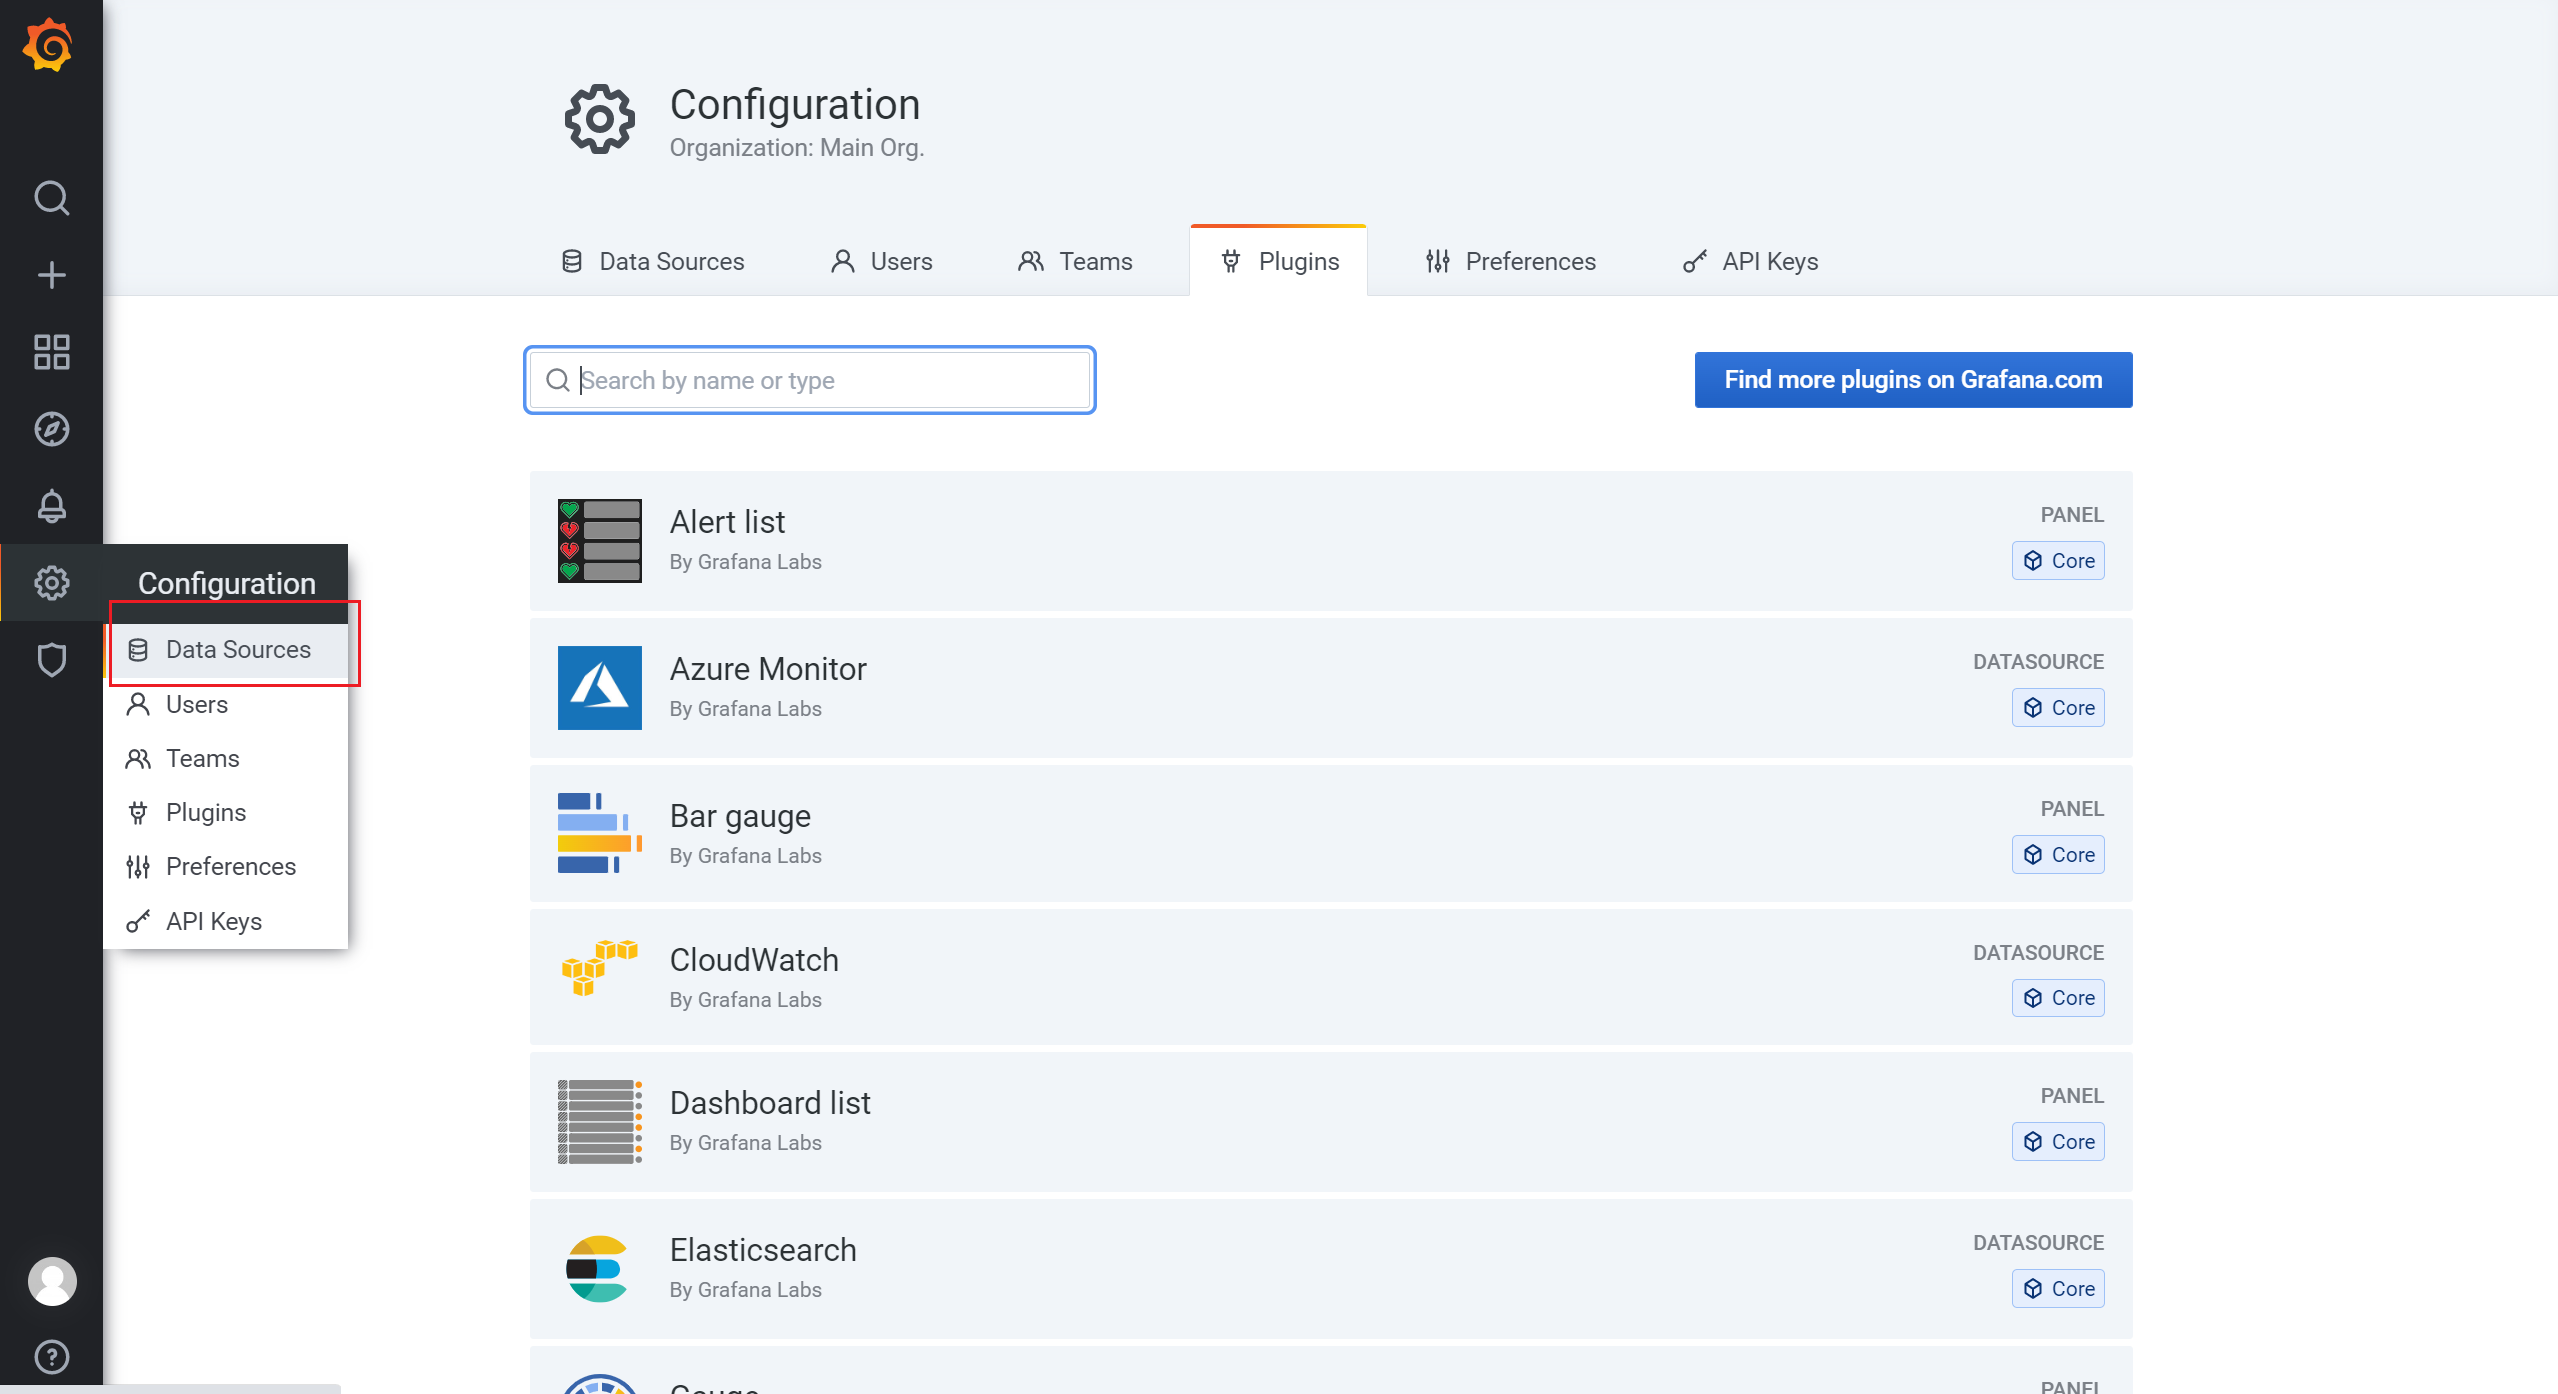Click the Alert list plugin icon

click(600, 541)
